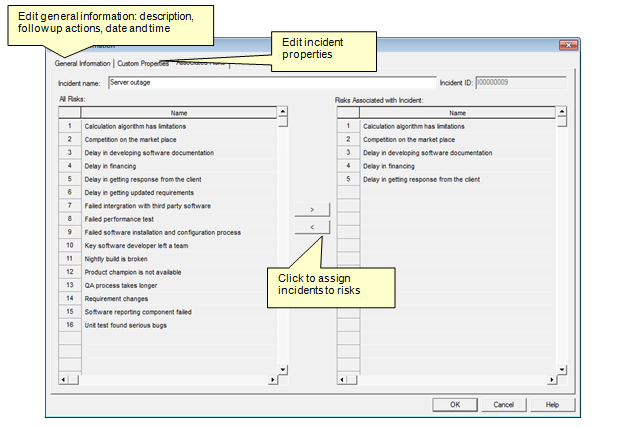The width and height of the screenshot is (623, 428).
Task: Click the Cancel button
Action: click(503, 405)
